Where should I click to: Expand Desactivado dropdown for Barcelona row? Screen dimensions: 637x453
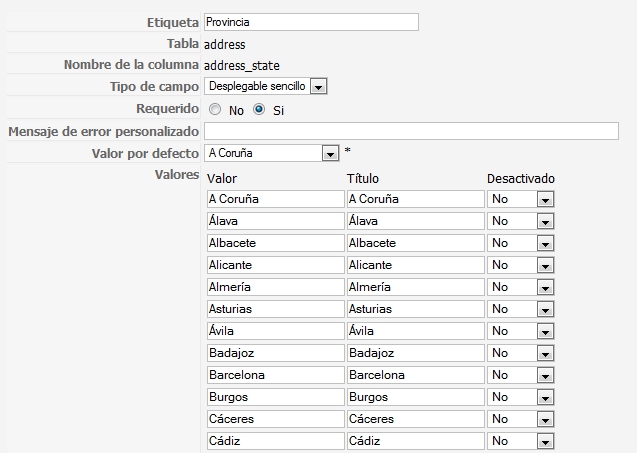click(545, 376)
